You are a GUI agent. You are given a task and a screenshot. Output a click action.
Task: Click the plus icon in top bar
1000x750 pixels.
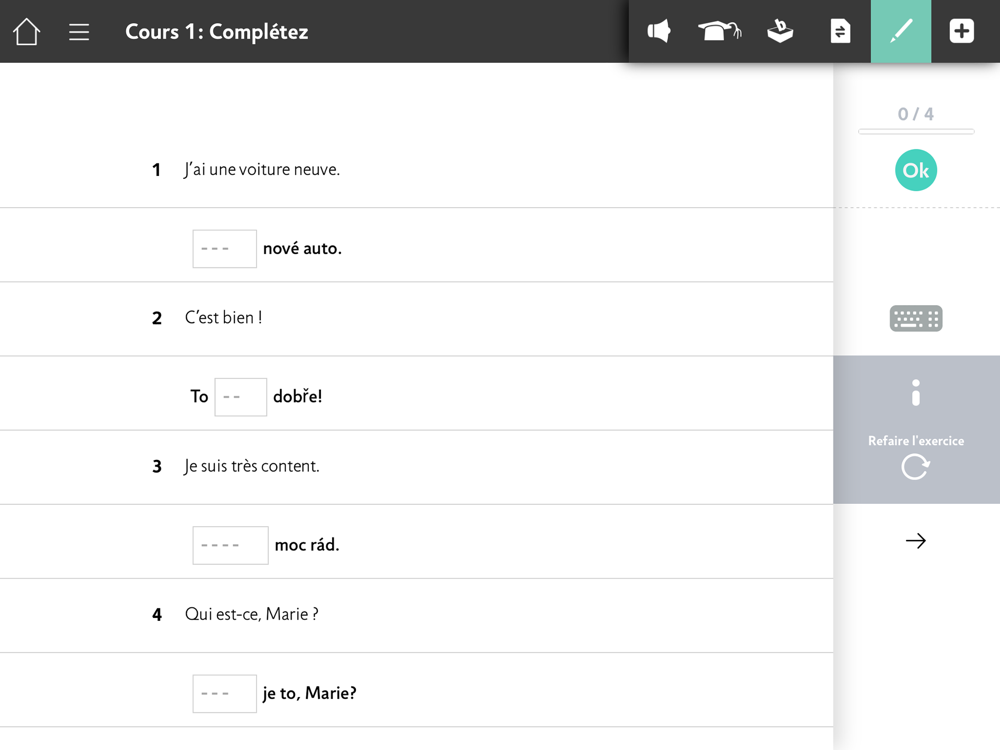[961, 32]
